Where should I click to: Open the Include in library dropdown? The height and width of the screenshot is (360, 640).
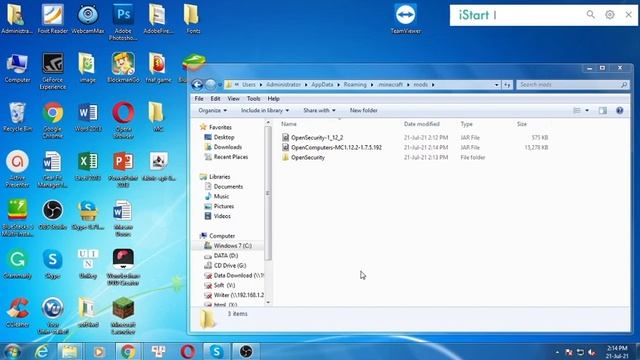pyautogui.click(x=265, y=110)
